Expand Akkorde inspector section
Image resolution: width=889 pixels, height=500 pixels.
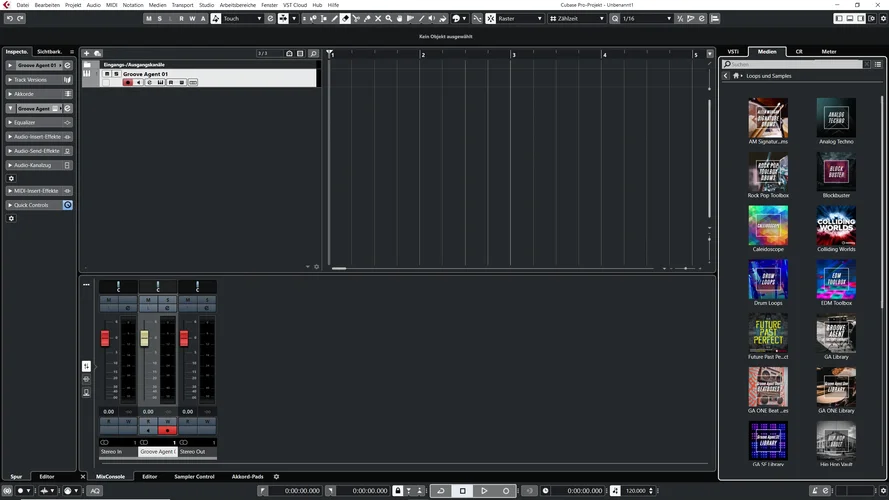pos(10,94)
